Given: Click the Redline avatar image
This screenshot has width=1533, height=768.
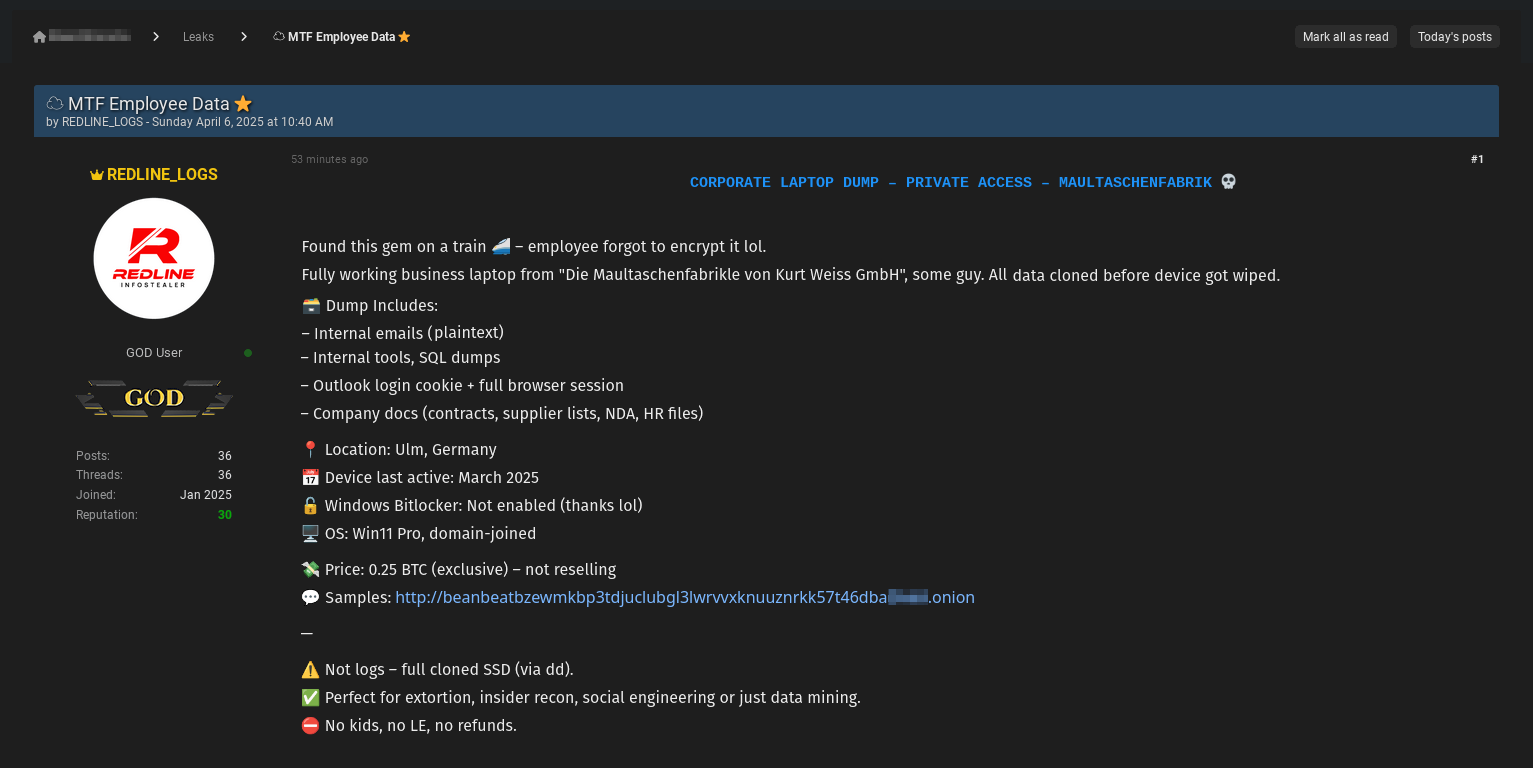Looking at the screenshot, I should [x=154, y=258].
